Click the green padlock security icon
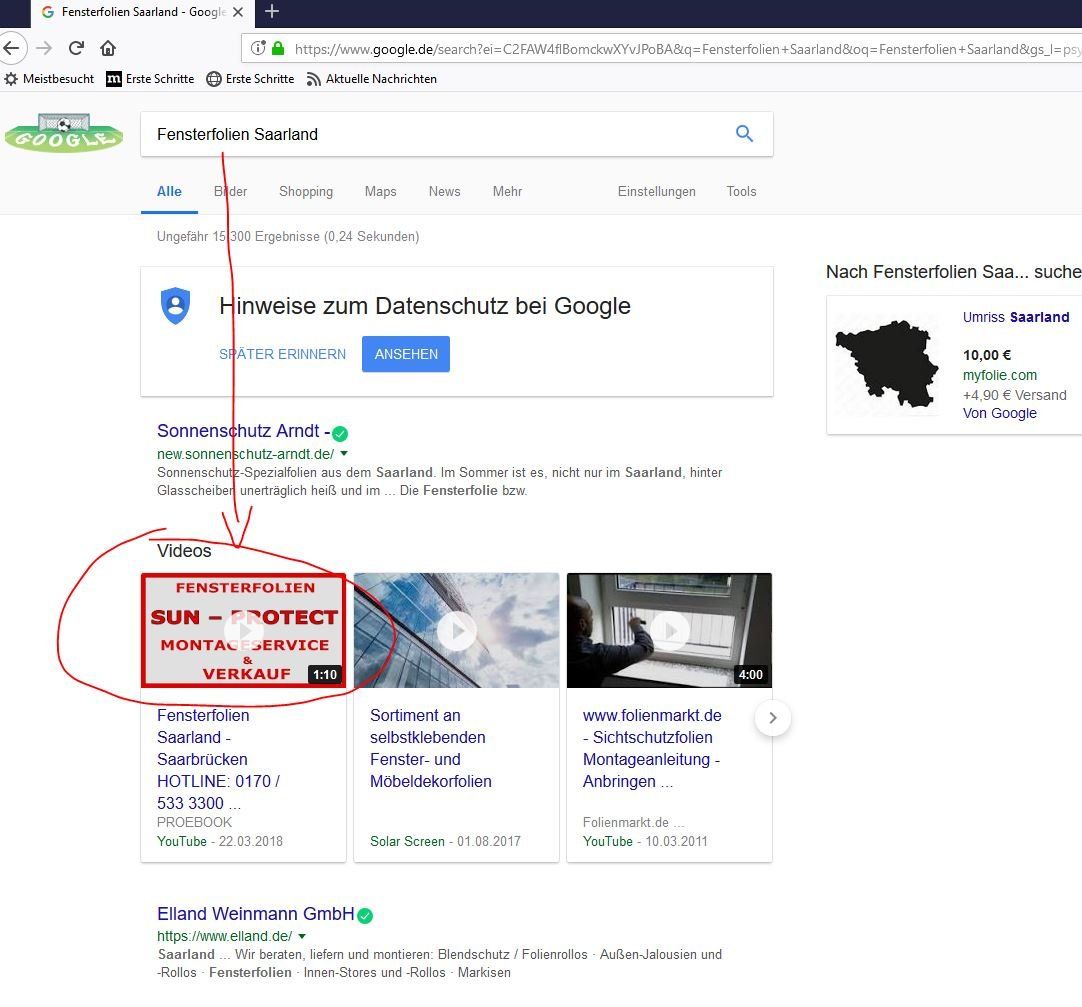1082x1007 pixels. (278, 48)
